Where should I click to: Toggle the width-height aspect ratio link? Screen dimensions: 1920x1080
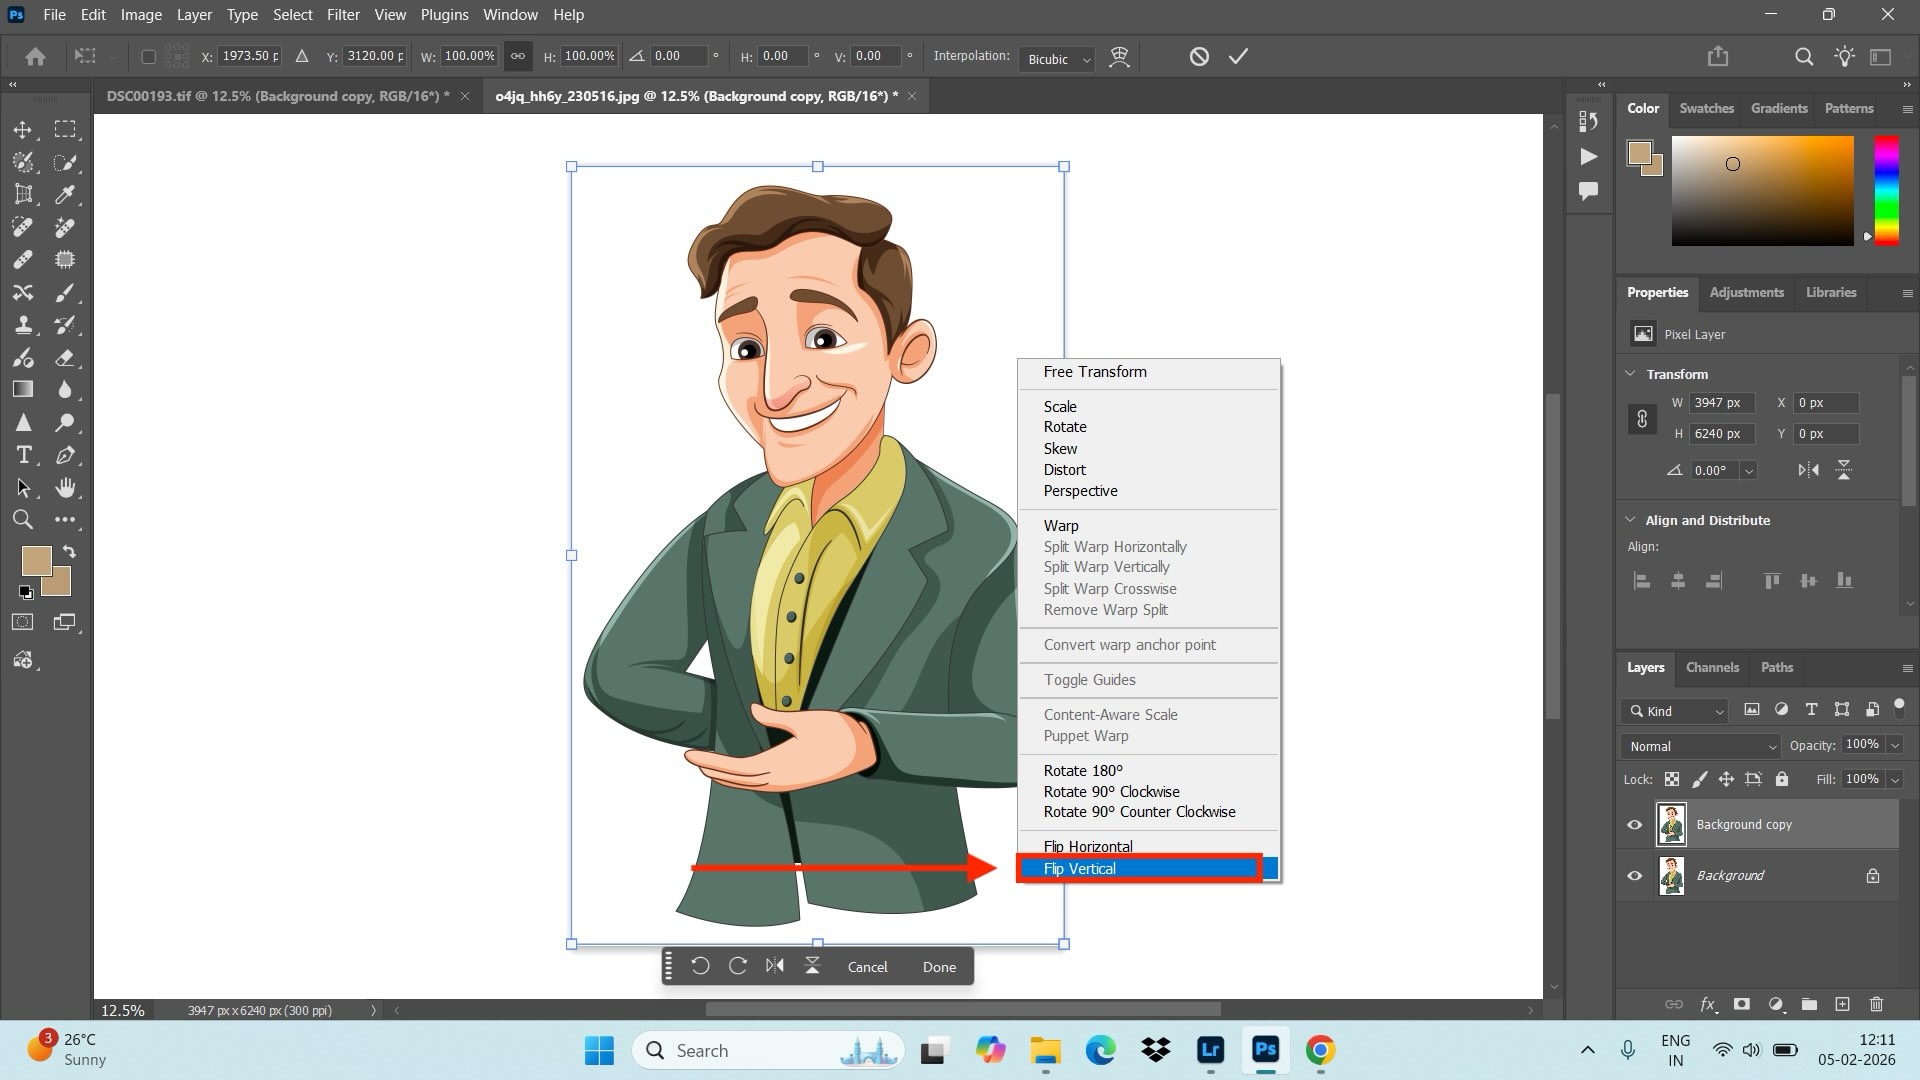[517, 57]
